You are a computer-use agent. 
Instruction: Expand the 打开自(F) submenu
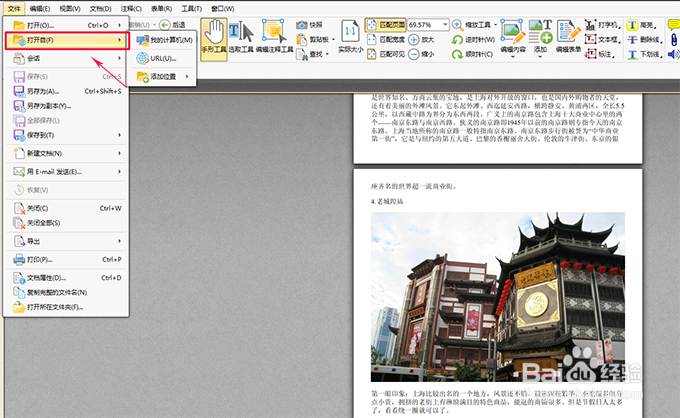click(x=67, y=40)
